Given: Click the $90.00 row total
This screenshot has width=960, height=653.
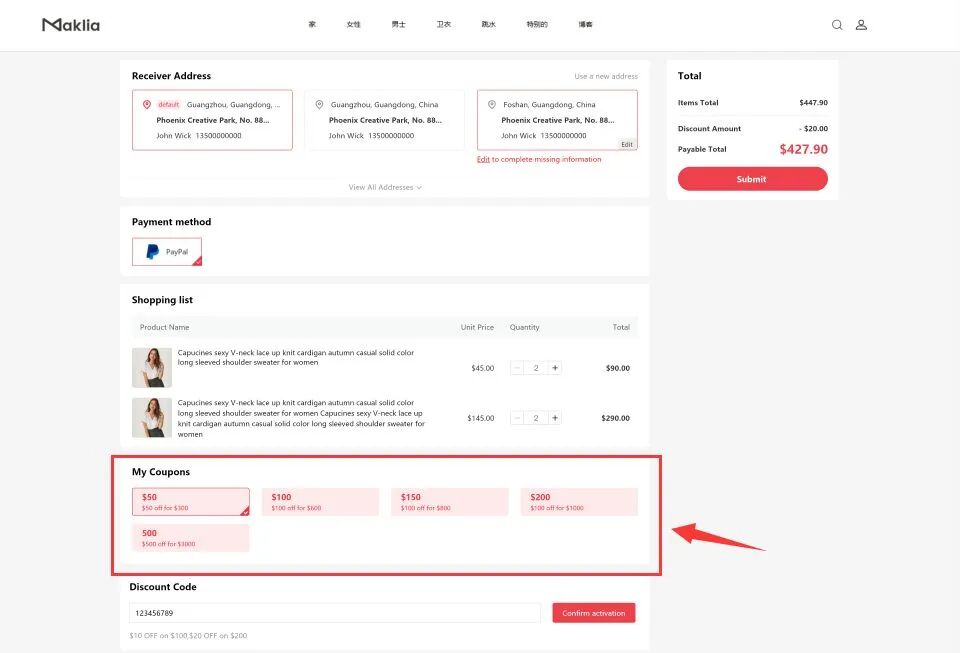Looking at the screenshot, I should coord(618,368).
